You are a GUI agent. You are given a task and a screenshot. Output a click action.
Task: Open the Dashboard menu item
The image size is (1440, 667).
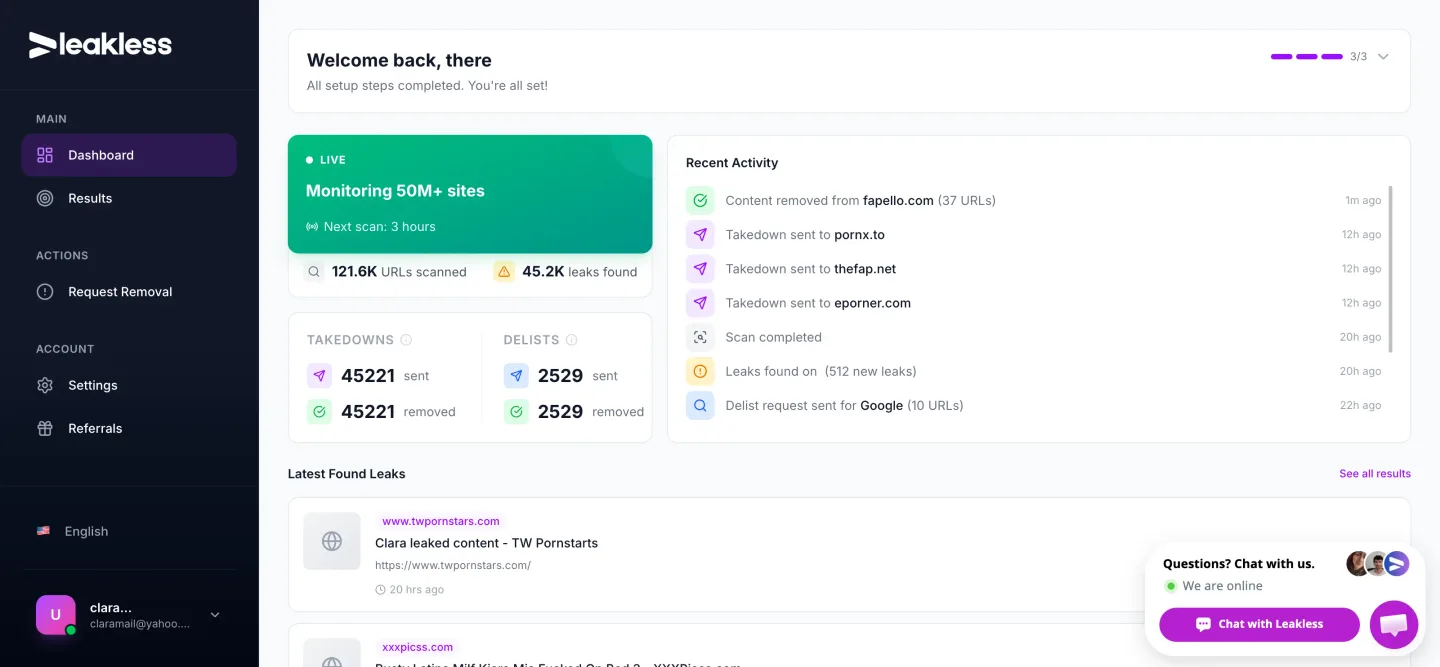(x=129, y=155)
